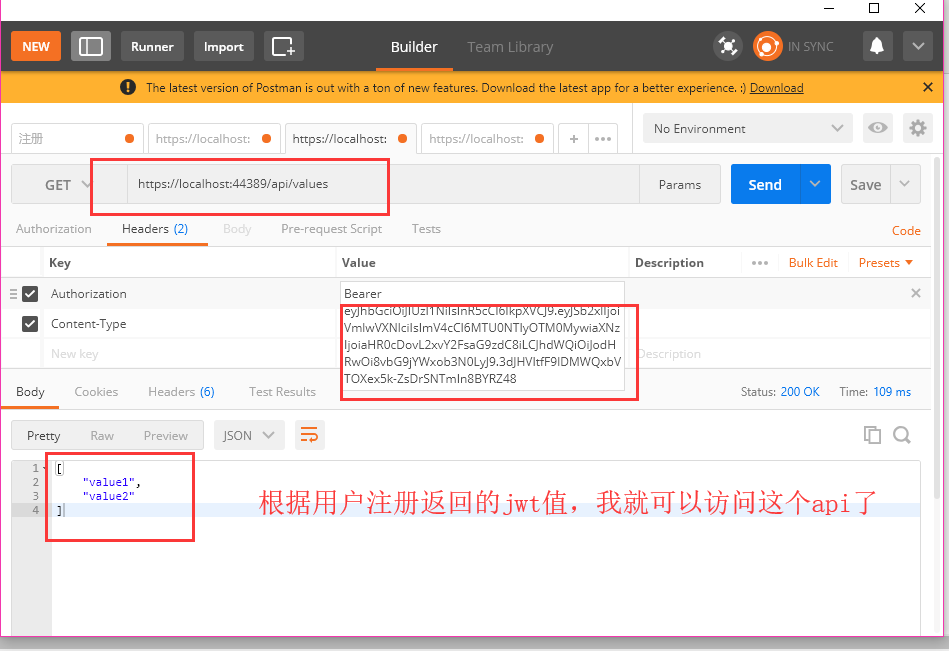Click "value2" in response body
This screenshot has width=949, height=651.
pos(108,496)
